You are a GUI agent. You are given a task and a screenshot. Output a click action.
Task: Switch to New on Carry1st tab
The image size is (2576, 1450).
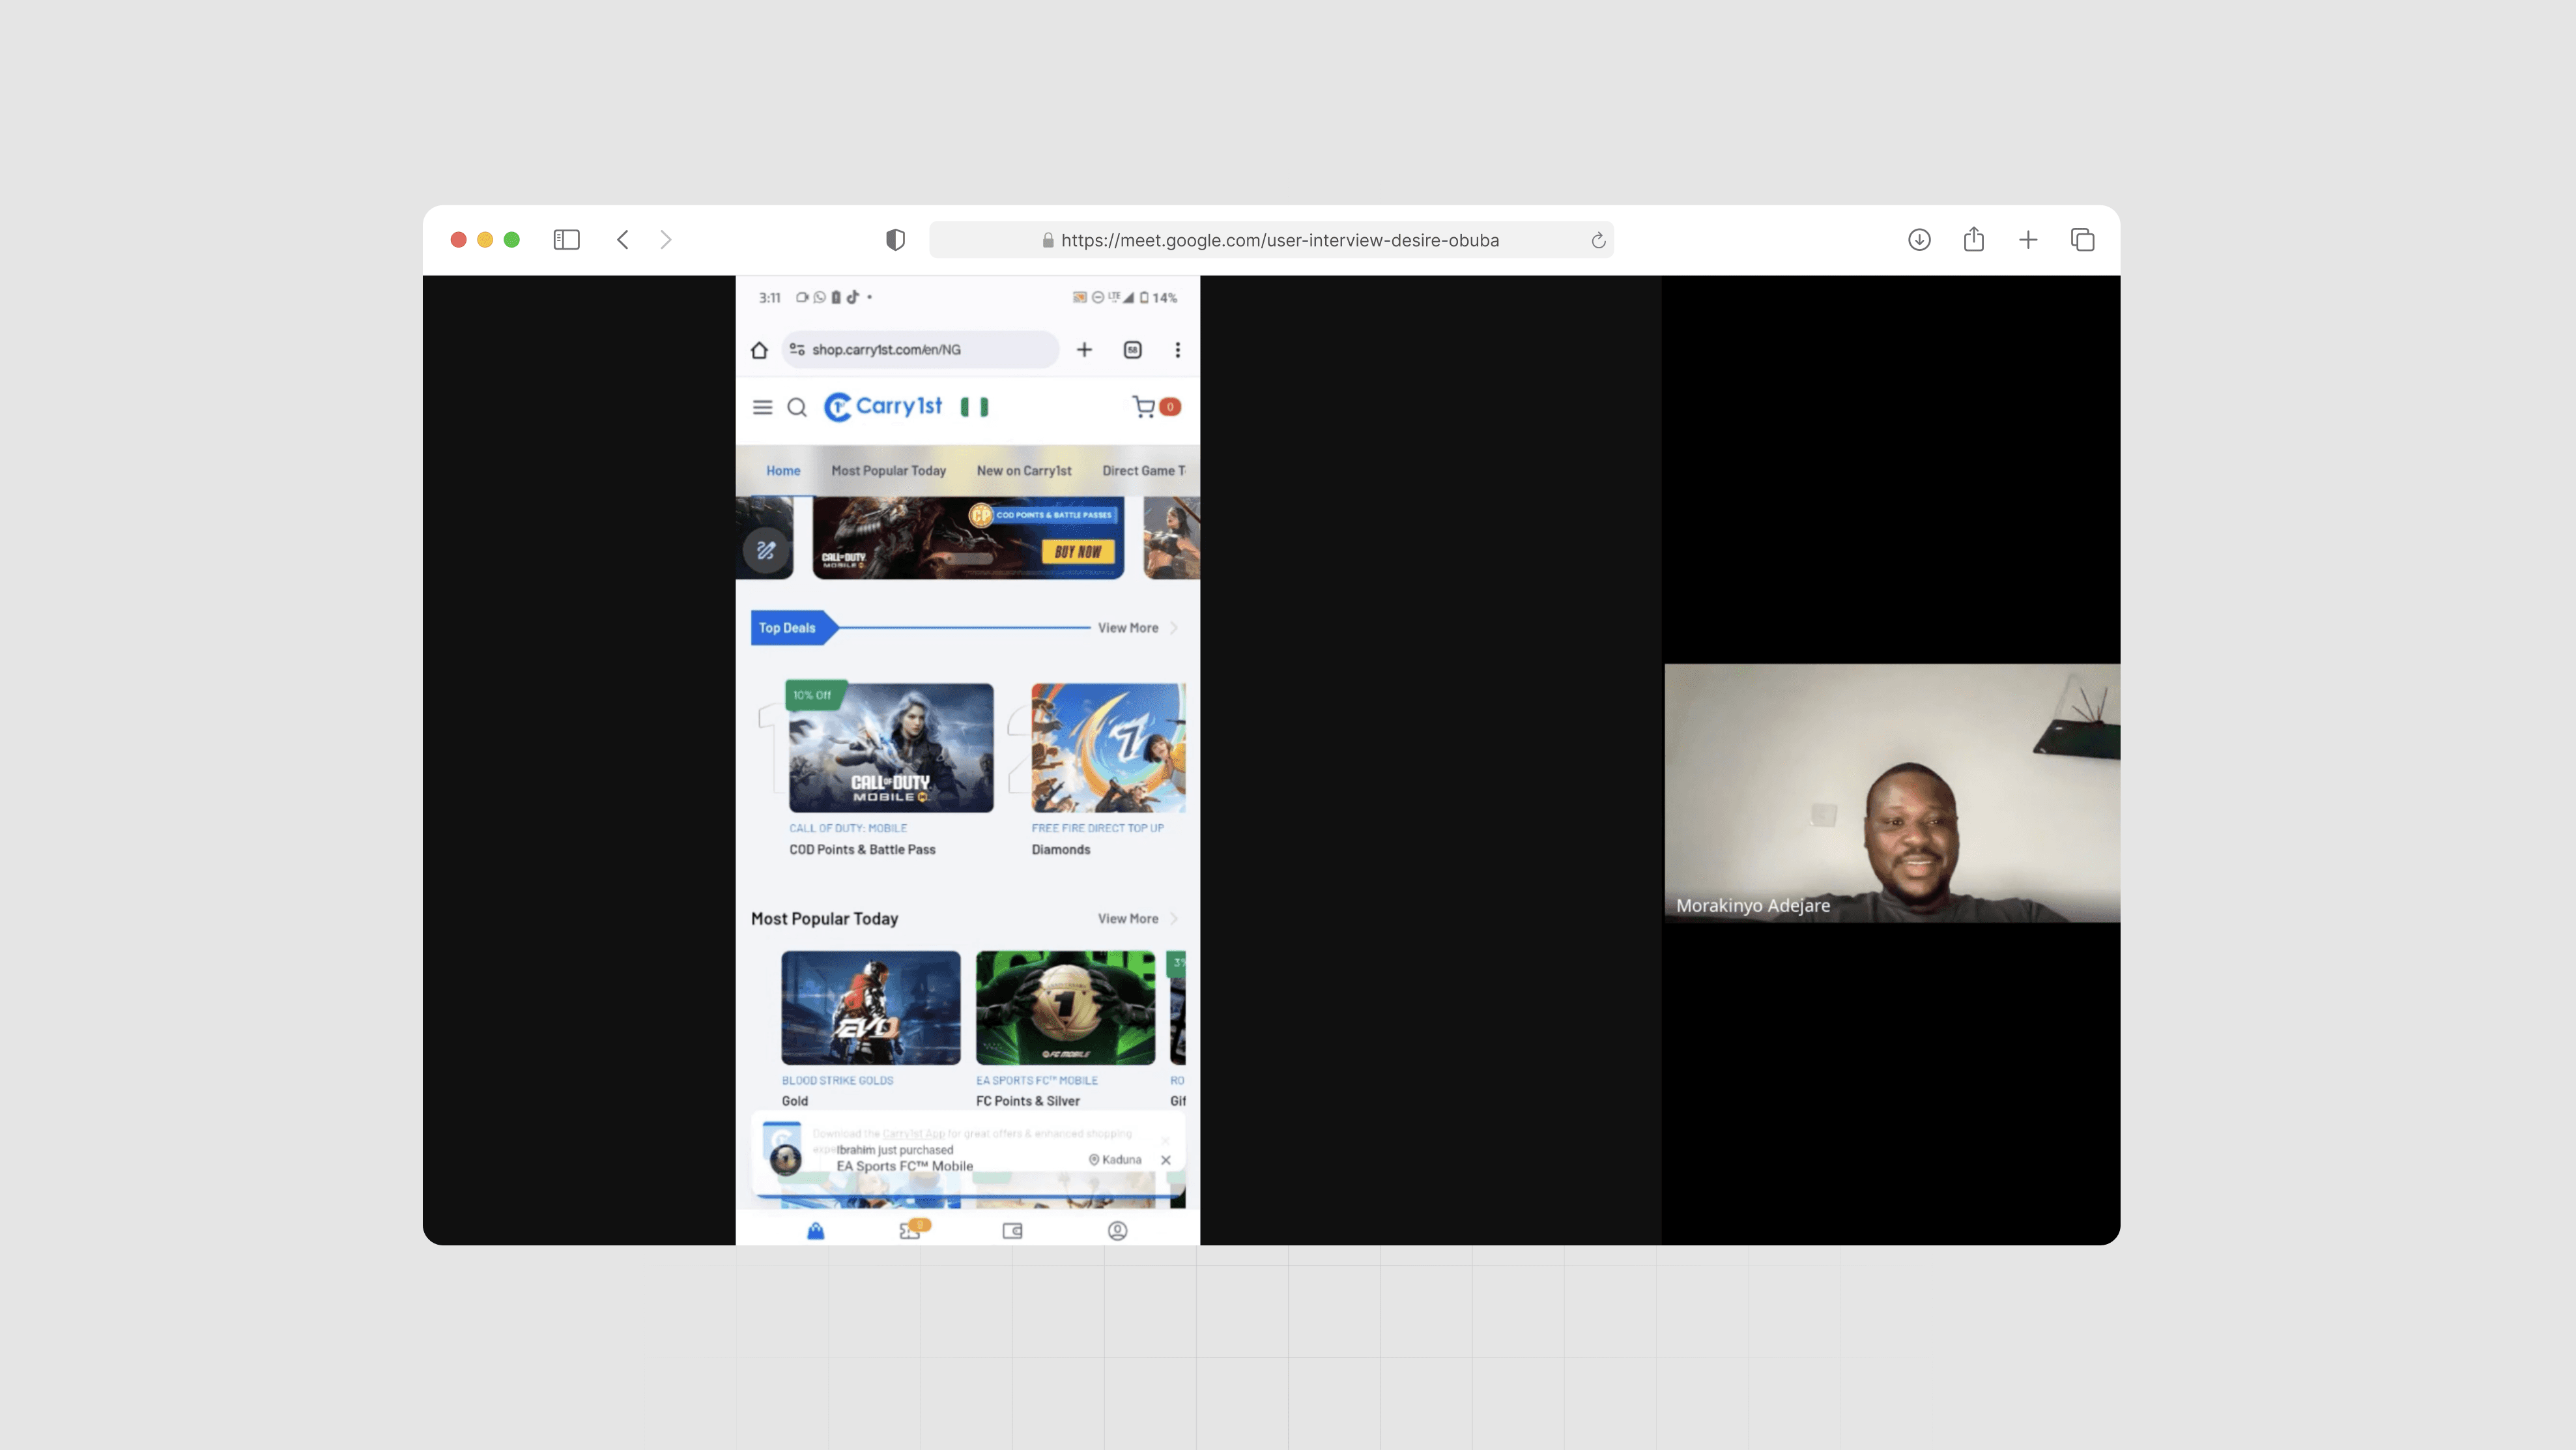click(1023, 471)
